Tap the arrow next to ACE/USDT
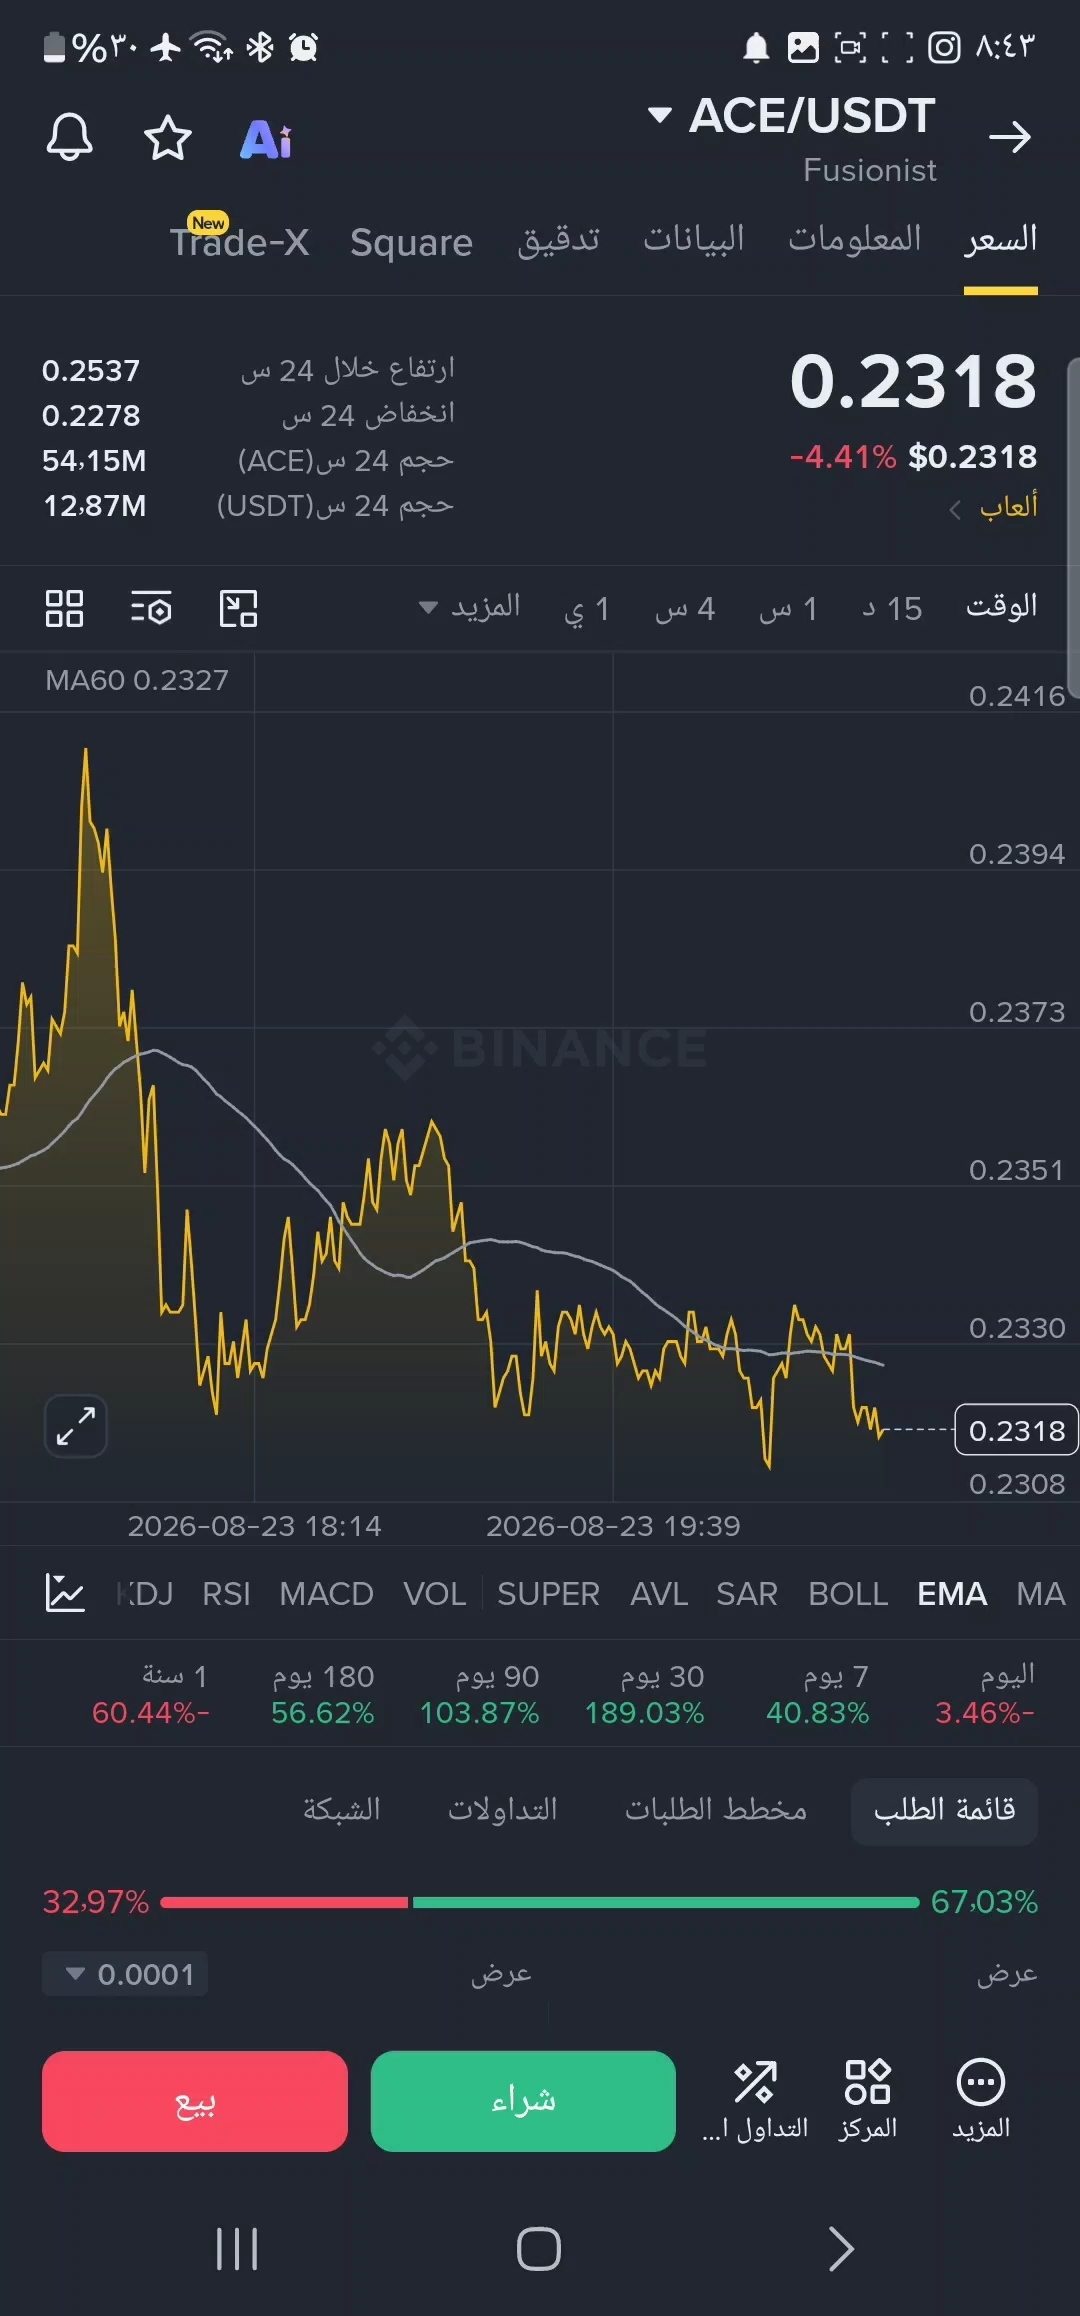This screenshot has height=2316, width=1080. click(1009, 137)
